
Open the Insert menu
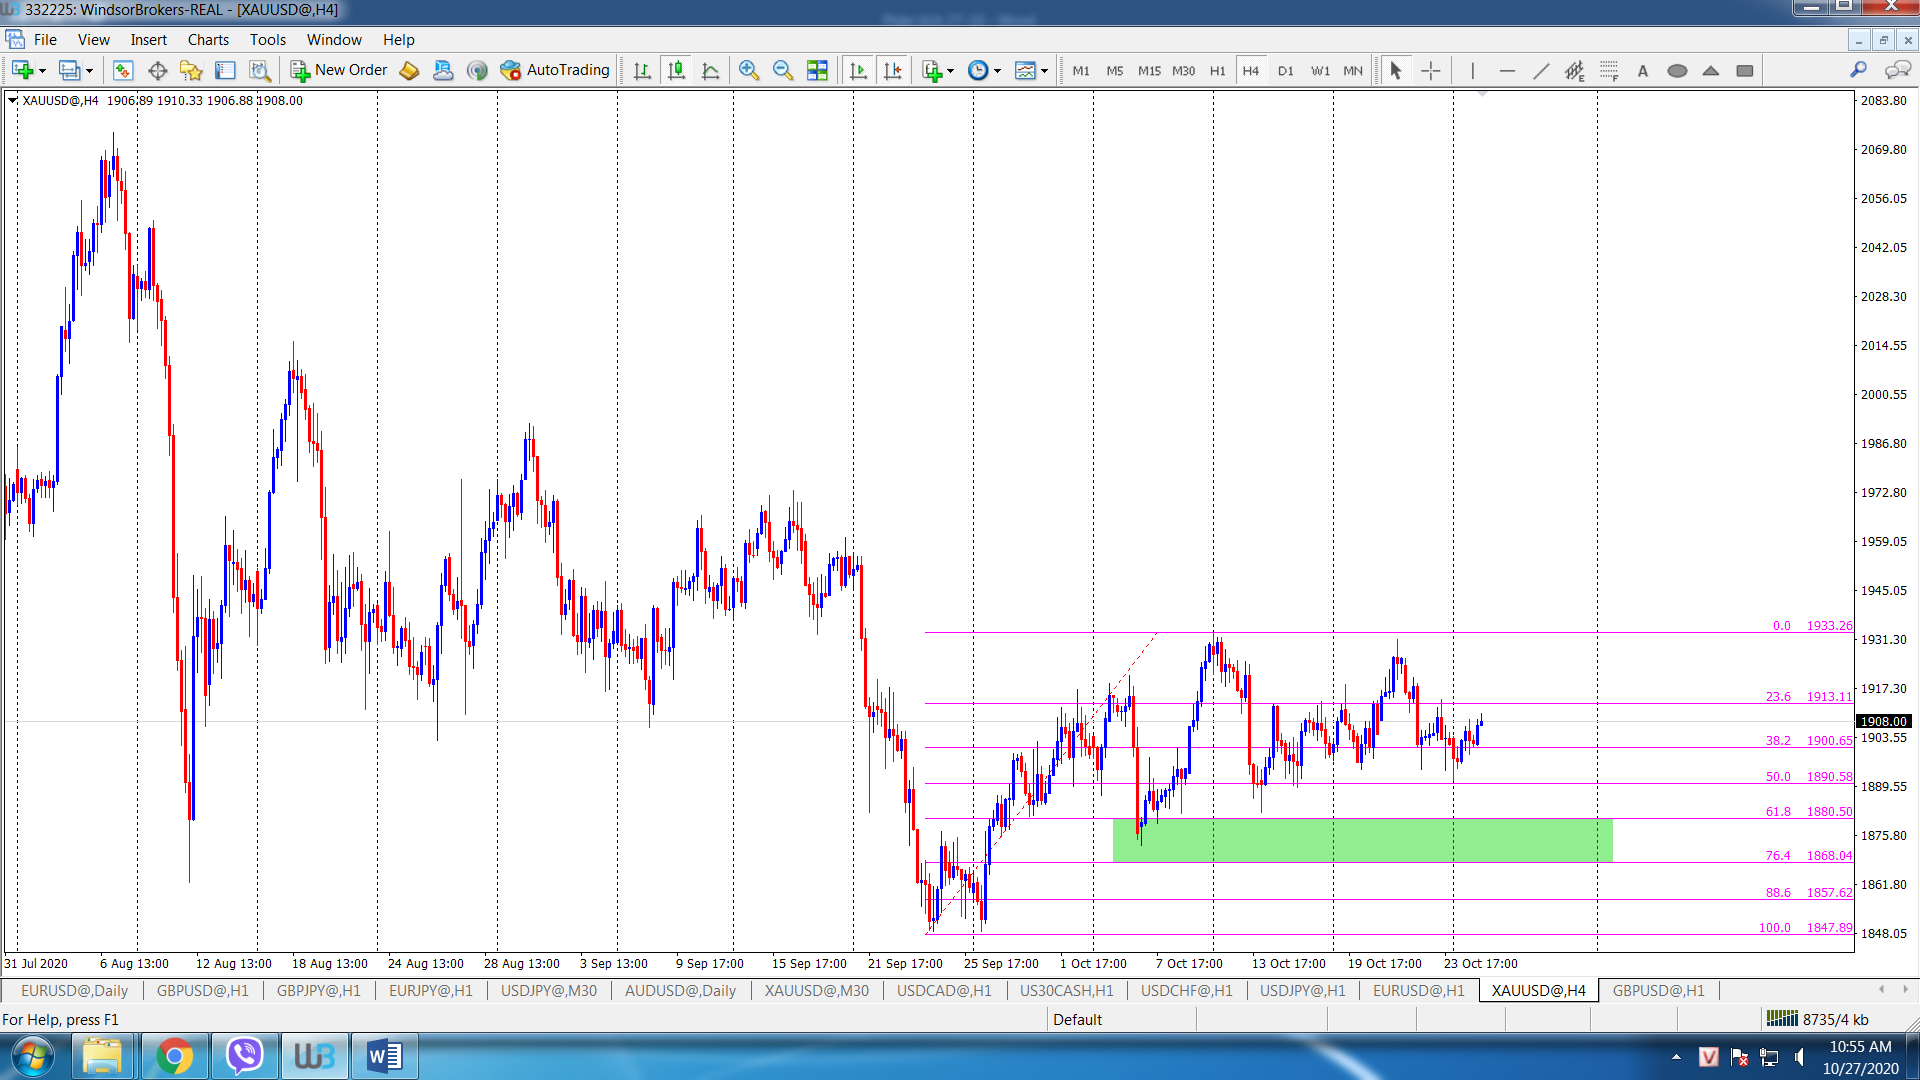(149, 40)
